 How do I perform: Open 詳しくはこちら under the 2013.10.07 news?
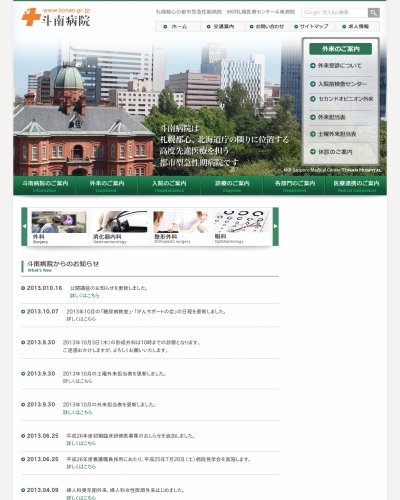tap(81, 319)
